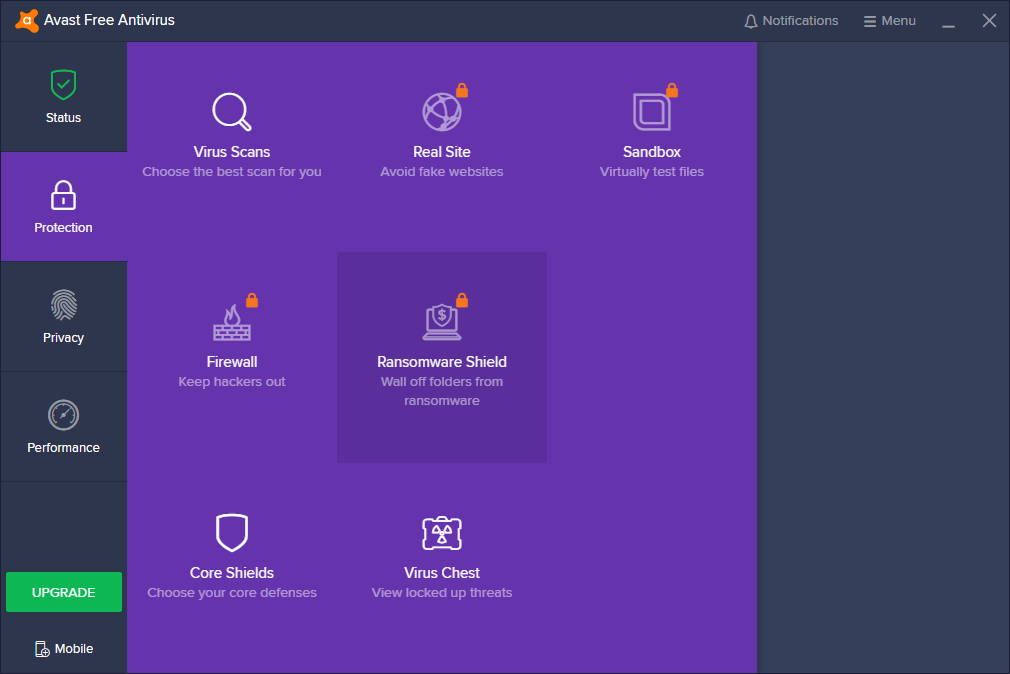Click the Ransomware Shield title
Viewport: 1010px width, 674px height.
point(442,361)
